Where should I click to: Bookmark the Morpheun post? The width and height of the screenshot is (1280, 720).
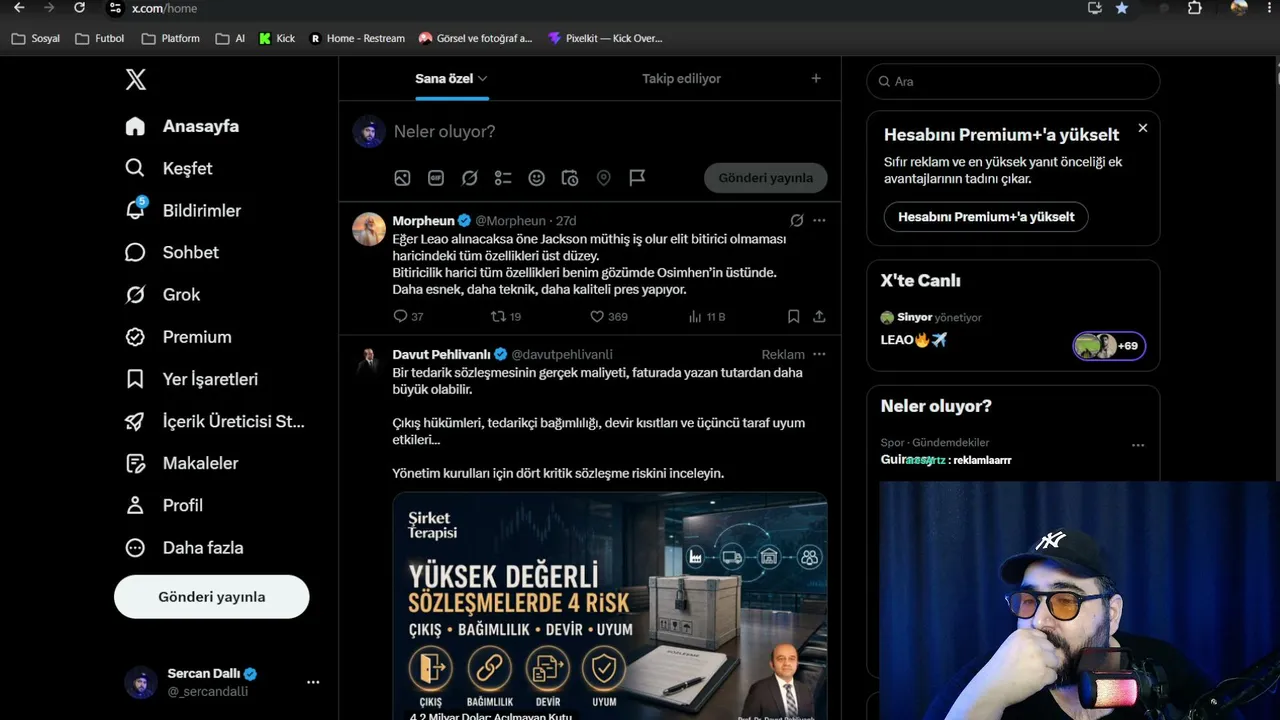pos(793,316)
